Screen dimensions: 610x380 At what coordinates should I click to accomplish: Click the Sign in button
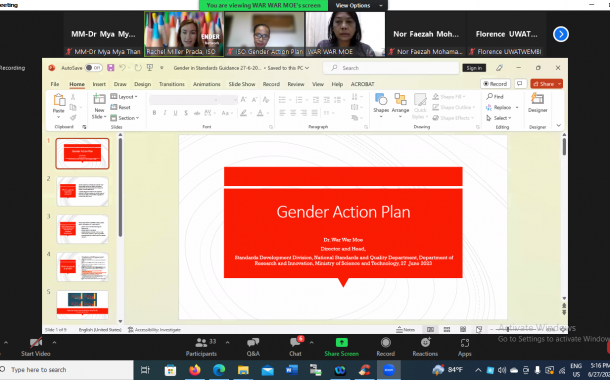tap(474, 68)
